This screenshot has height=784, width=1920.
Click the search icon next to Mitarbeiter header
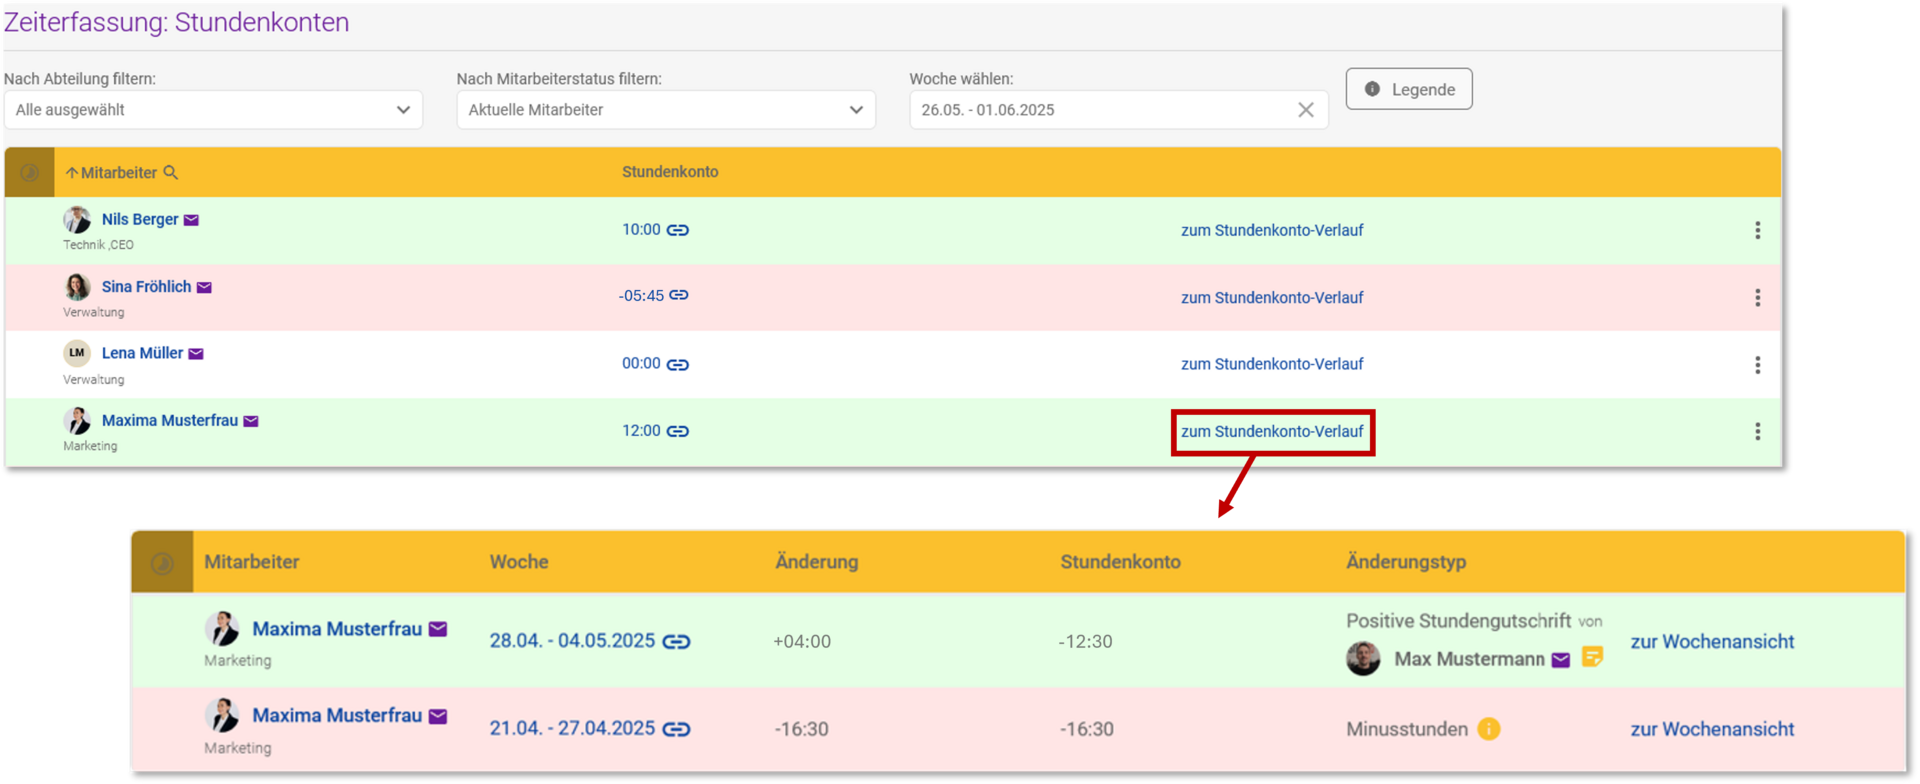[x=171, y=173]
